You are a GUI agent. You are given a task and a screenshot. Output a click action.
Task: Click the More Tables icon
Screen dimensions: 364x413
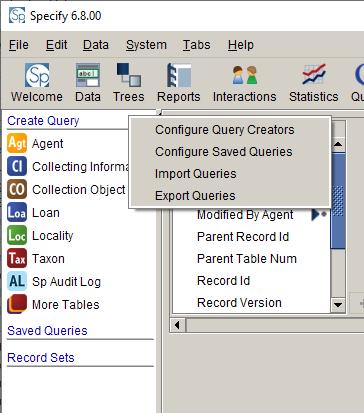click(x=17, y=304)
